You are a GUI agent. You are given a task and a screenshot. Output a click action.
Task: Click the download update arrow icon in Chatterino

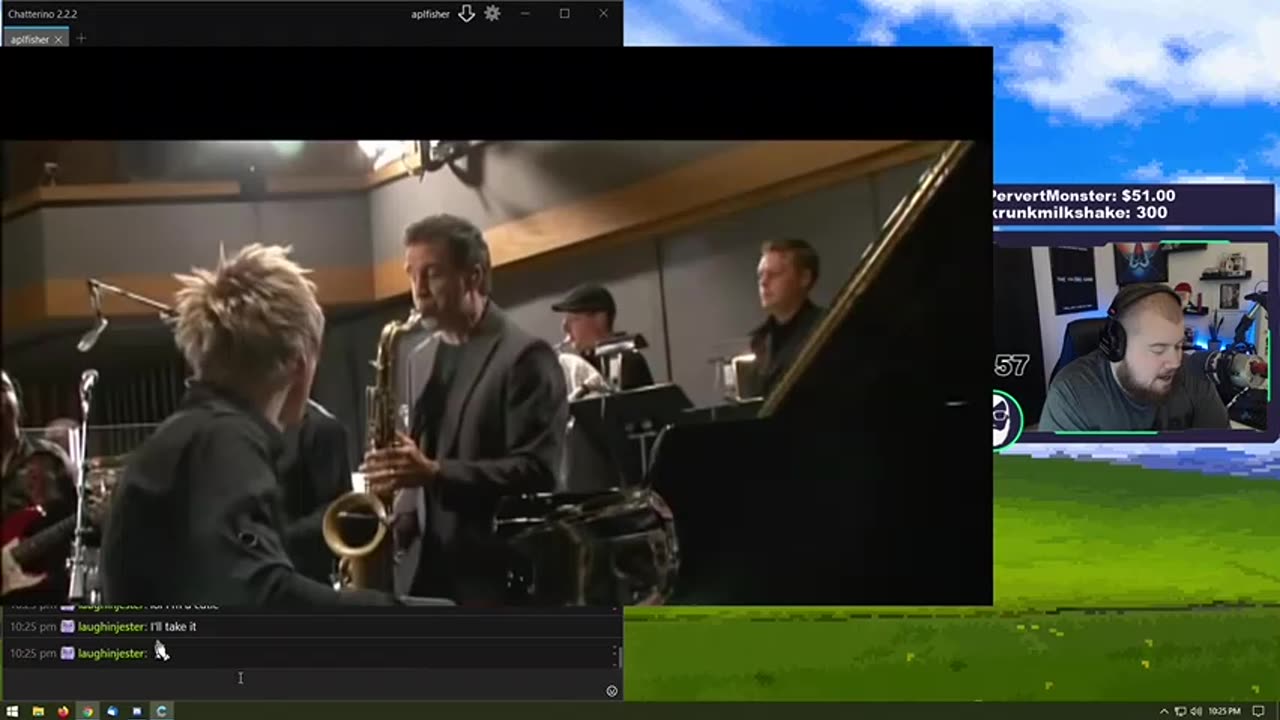(466, 14)
